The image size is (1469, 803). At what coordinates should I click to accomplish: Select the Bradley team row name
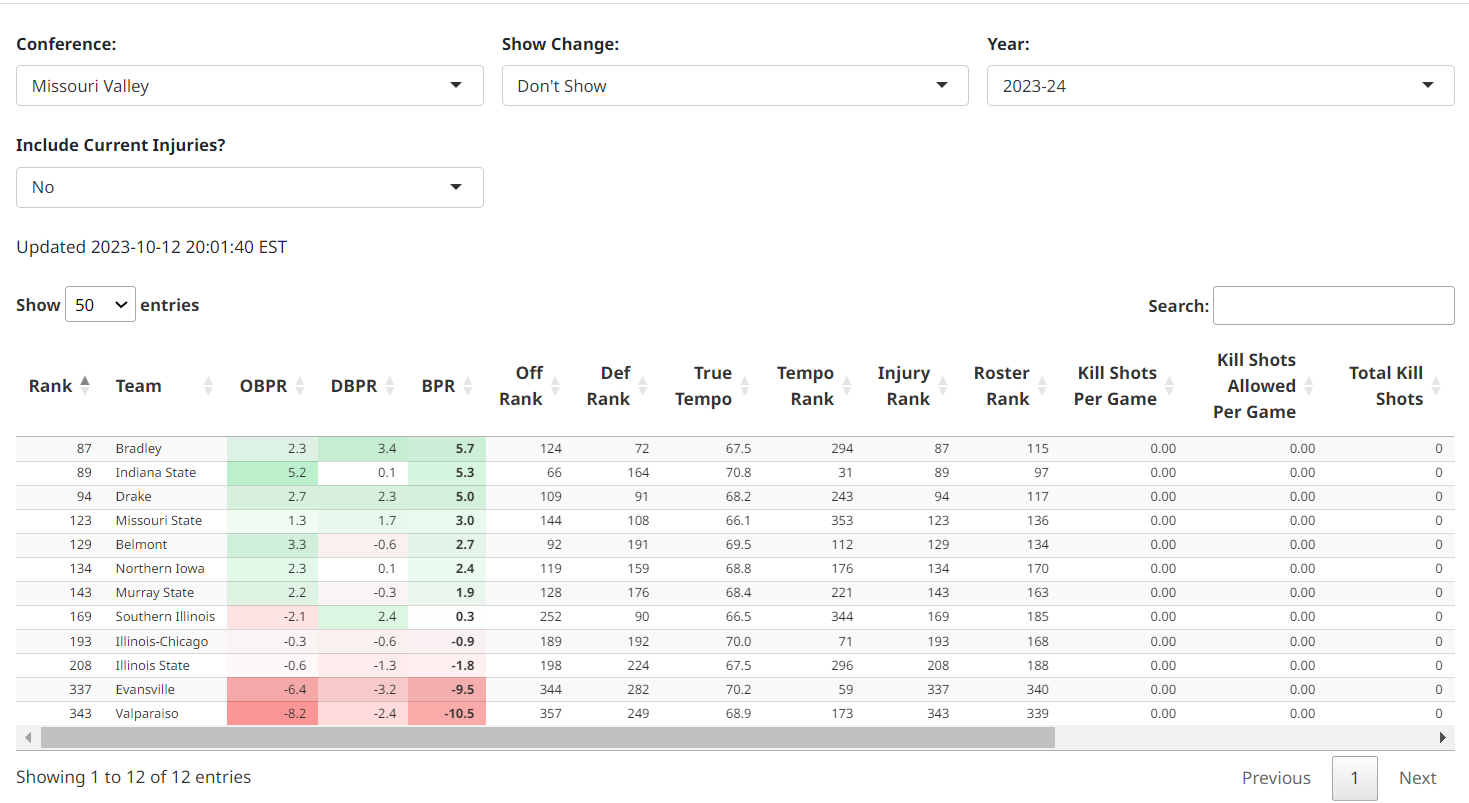[138, 449]
